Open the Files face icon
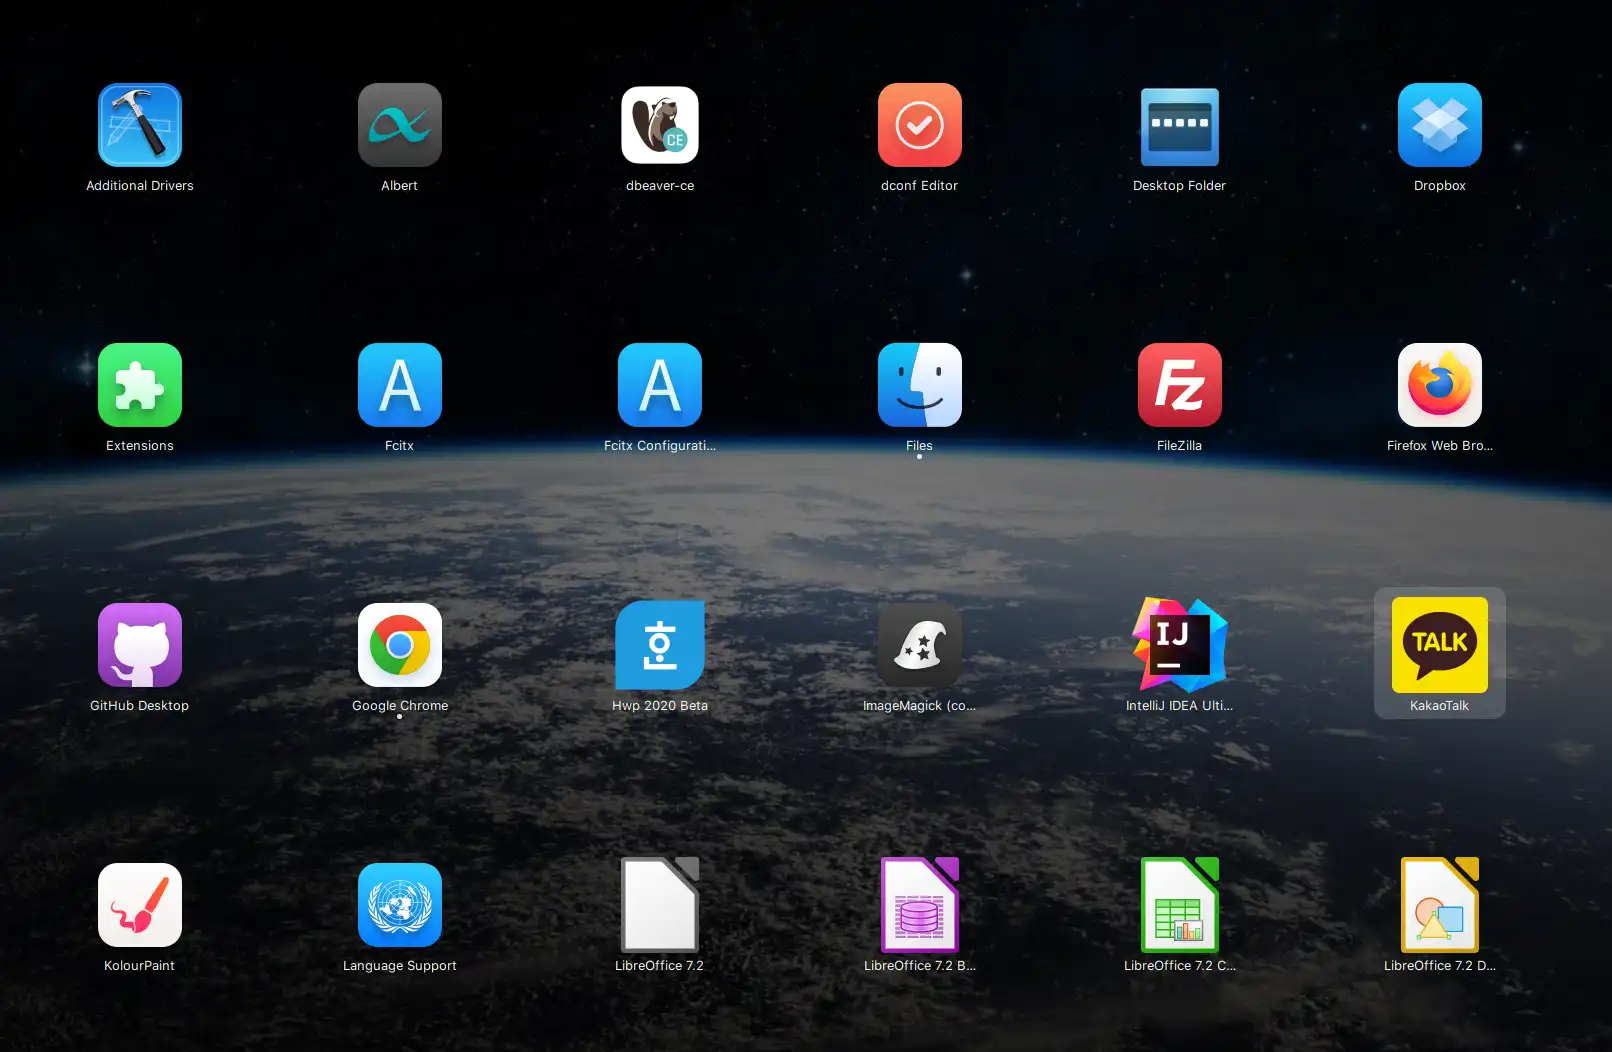Viewport: 1612px width, 1052px height. (920, 385)
